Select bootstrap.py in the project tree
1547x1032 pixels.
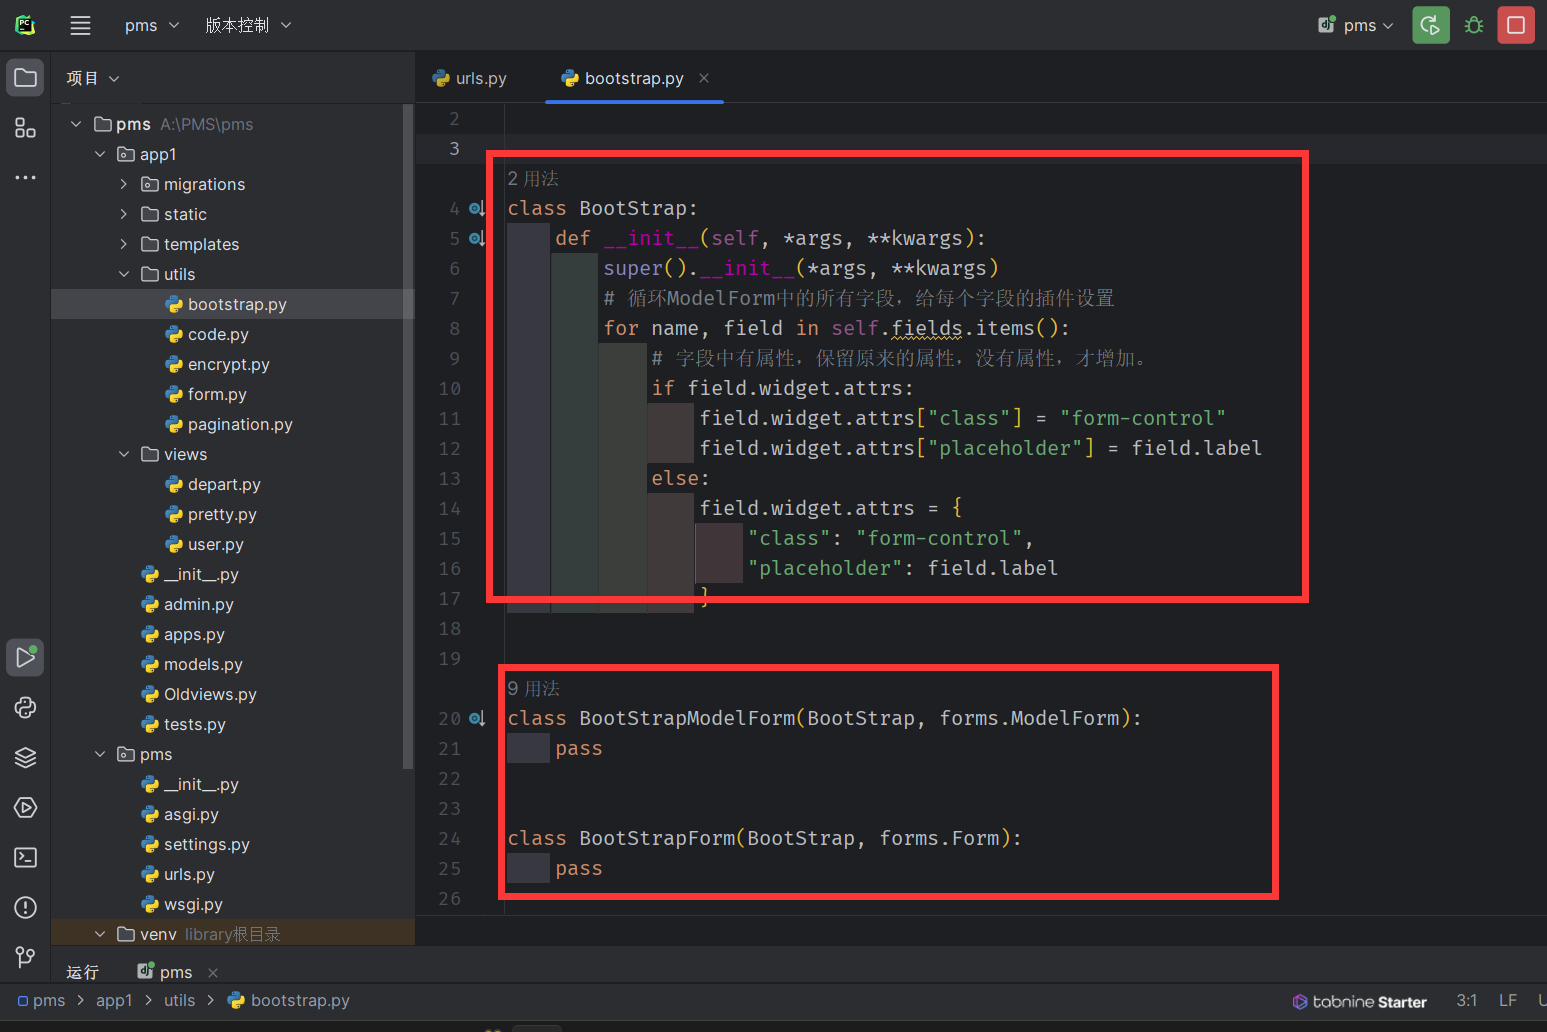(233, 304)
